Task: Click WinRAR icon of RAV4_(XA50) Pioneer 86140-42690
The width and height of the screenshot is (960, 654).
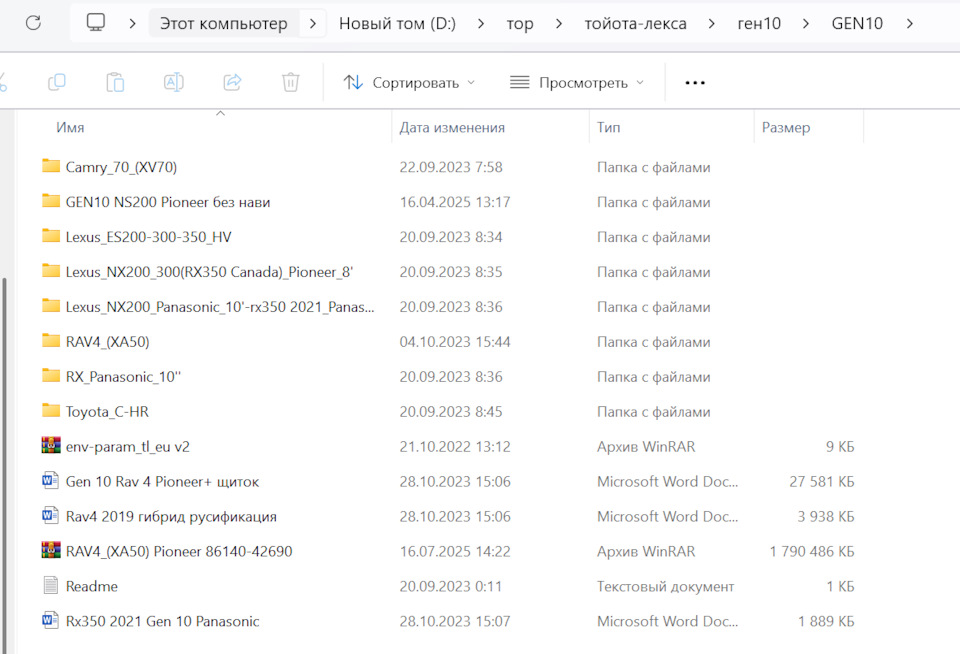Action: pyautogui.click(x=51, y=550)
